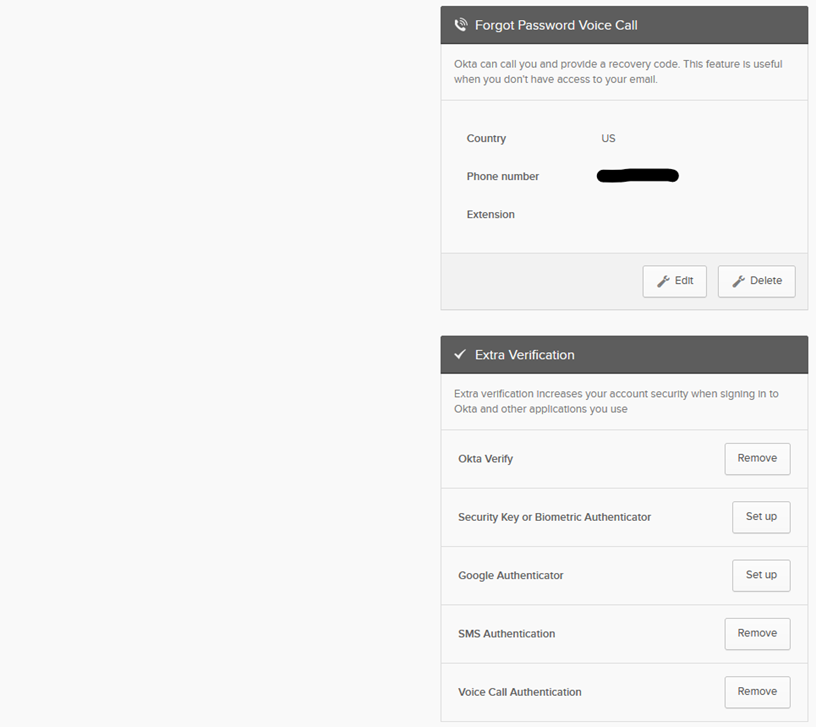The height and width of the screenshot is (727, 816).
Task: Click the redacted phone number value
Action: 637,175
